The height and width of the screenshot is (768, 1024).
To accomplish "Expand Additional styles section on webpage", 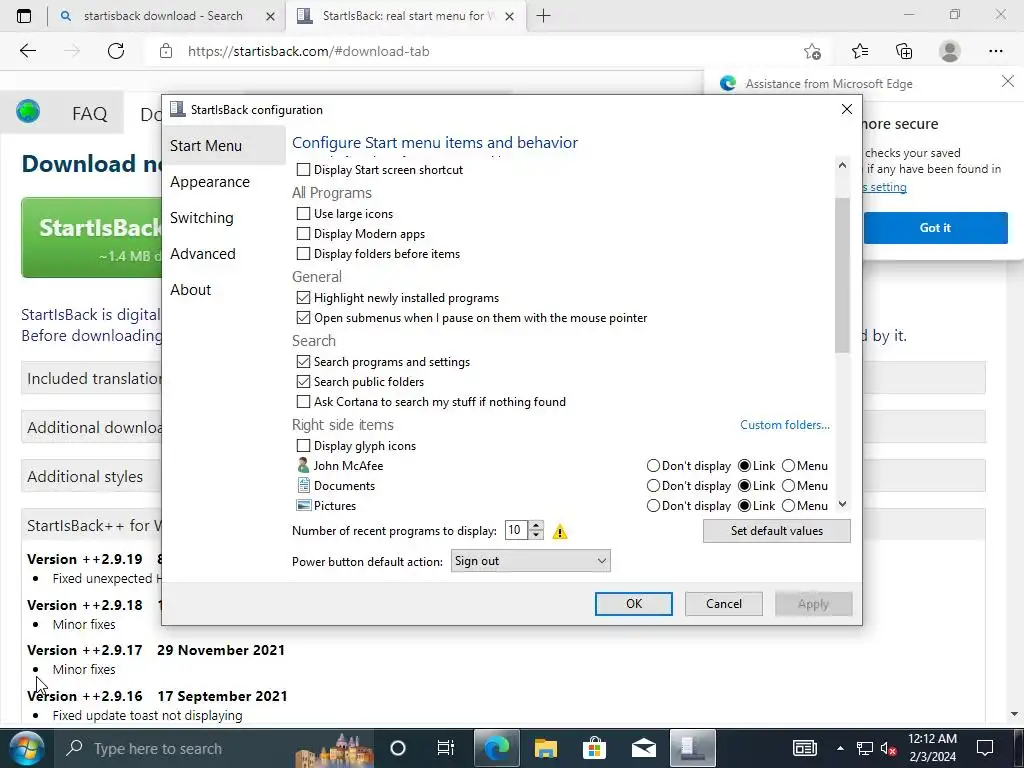I will point(91,476).
